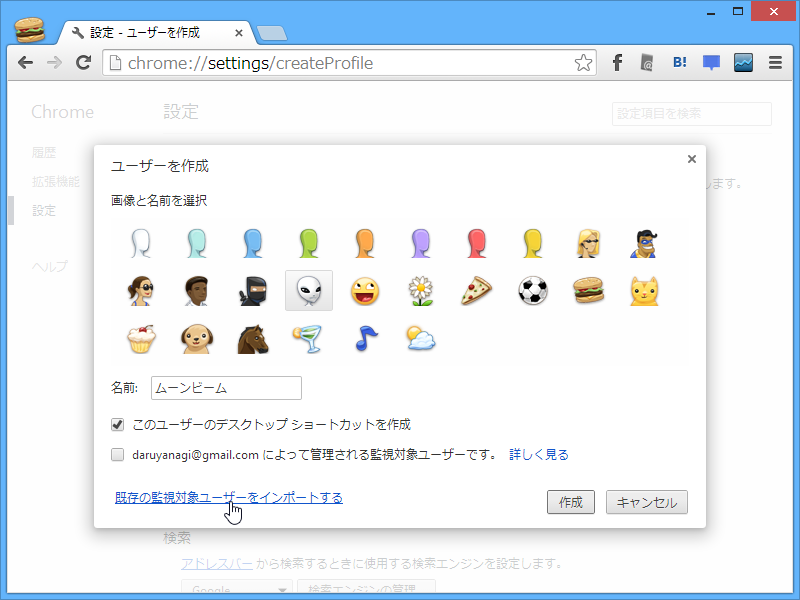This screenshot has width=800, height=600.
Task: Bookmark this page with the star icon
Action: [583, 63]
